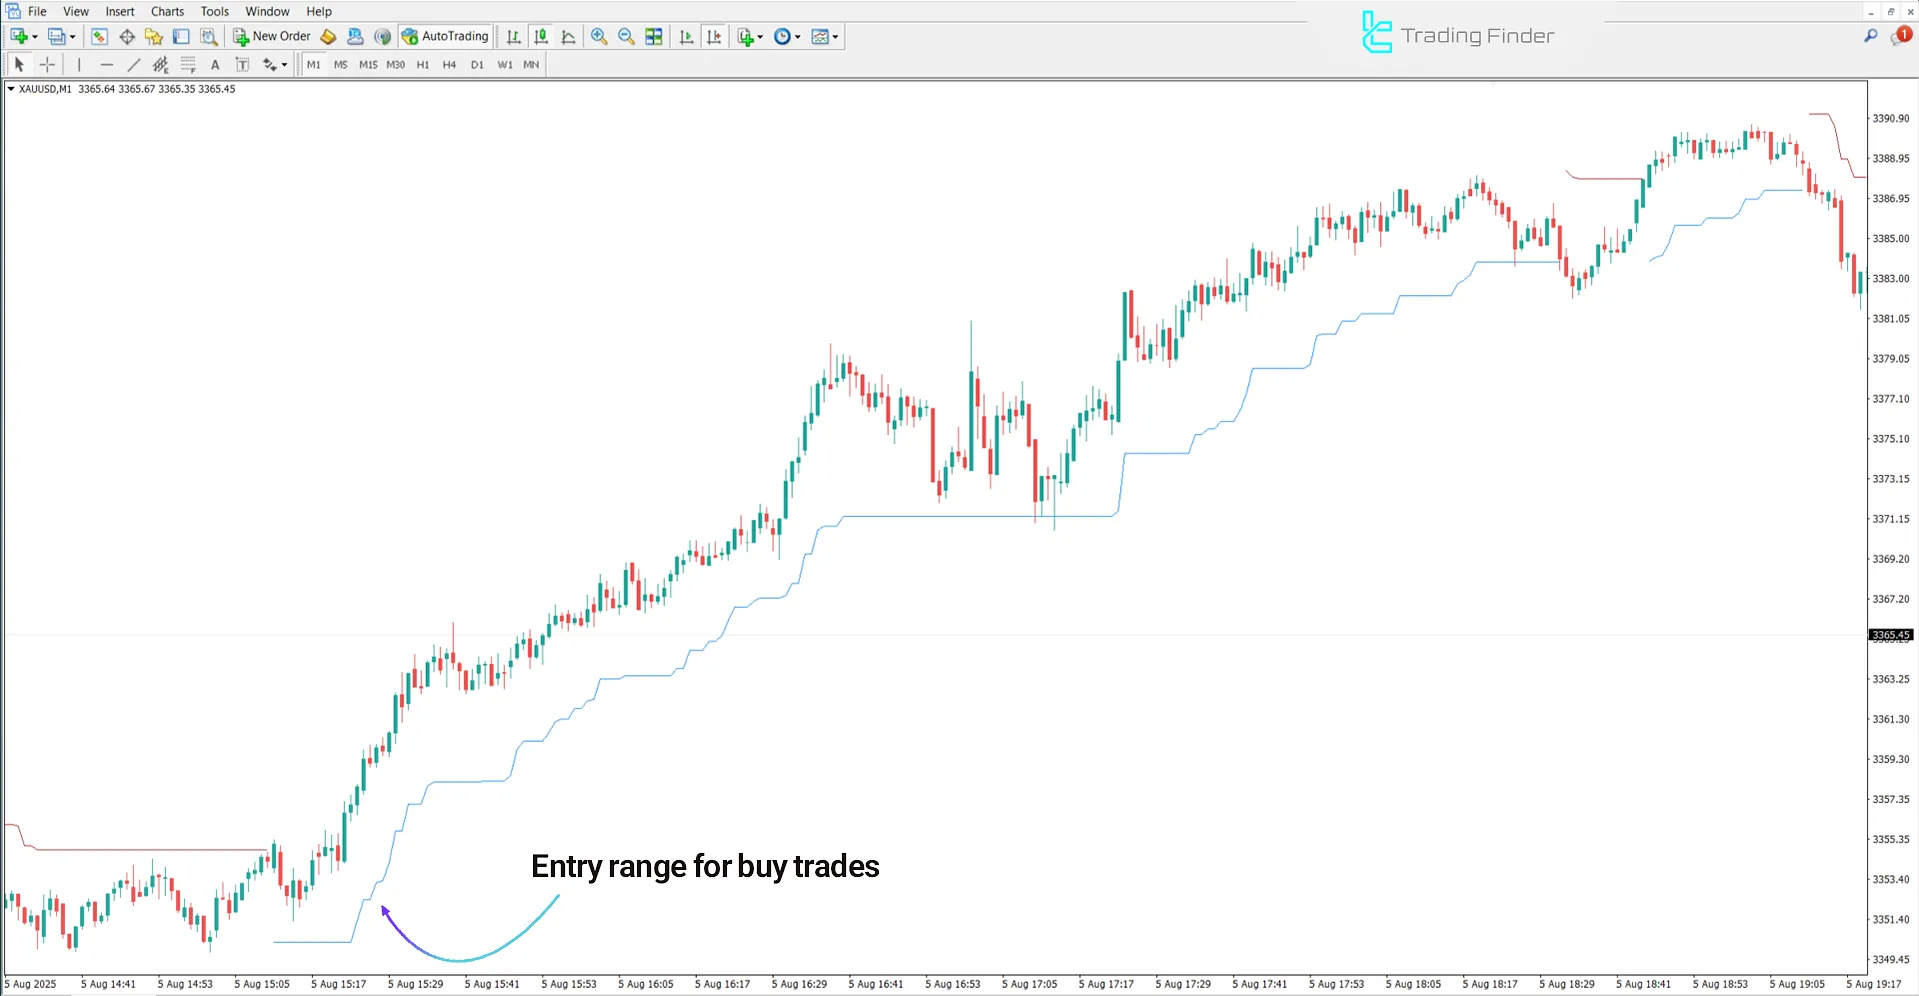Open the Market Watch panel

(99, 37)
